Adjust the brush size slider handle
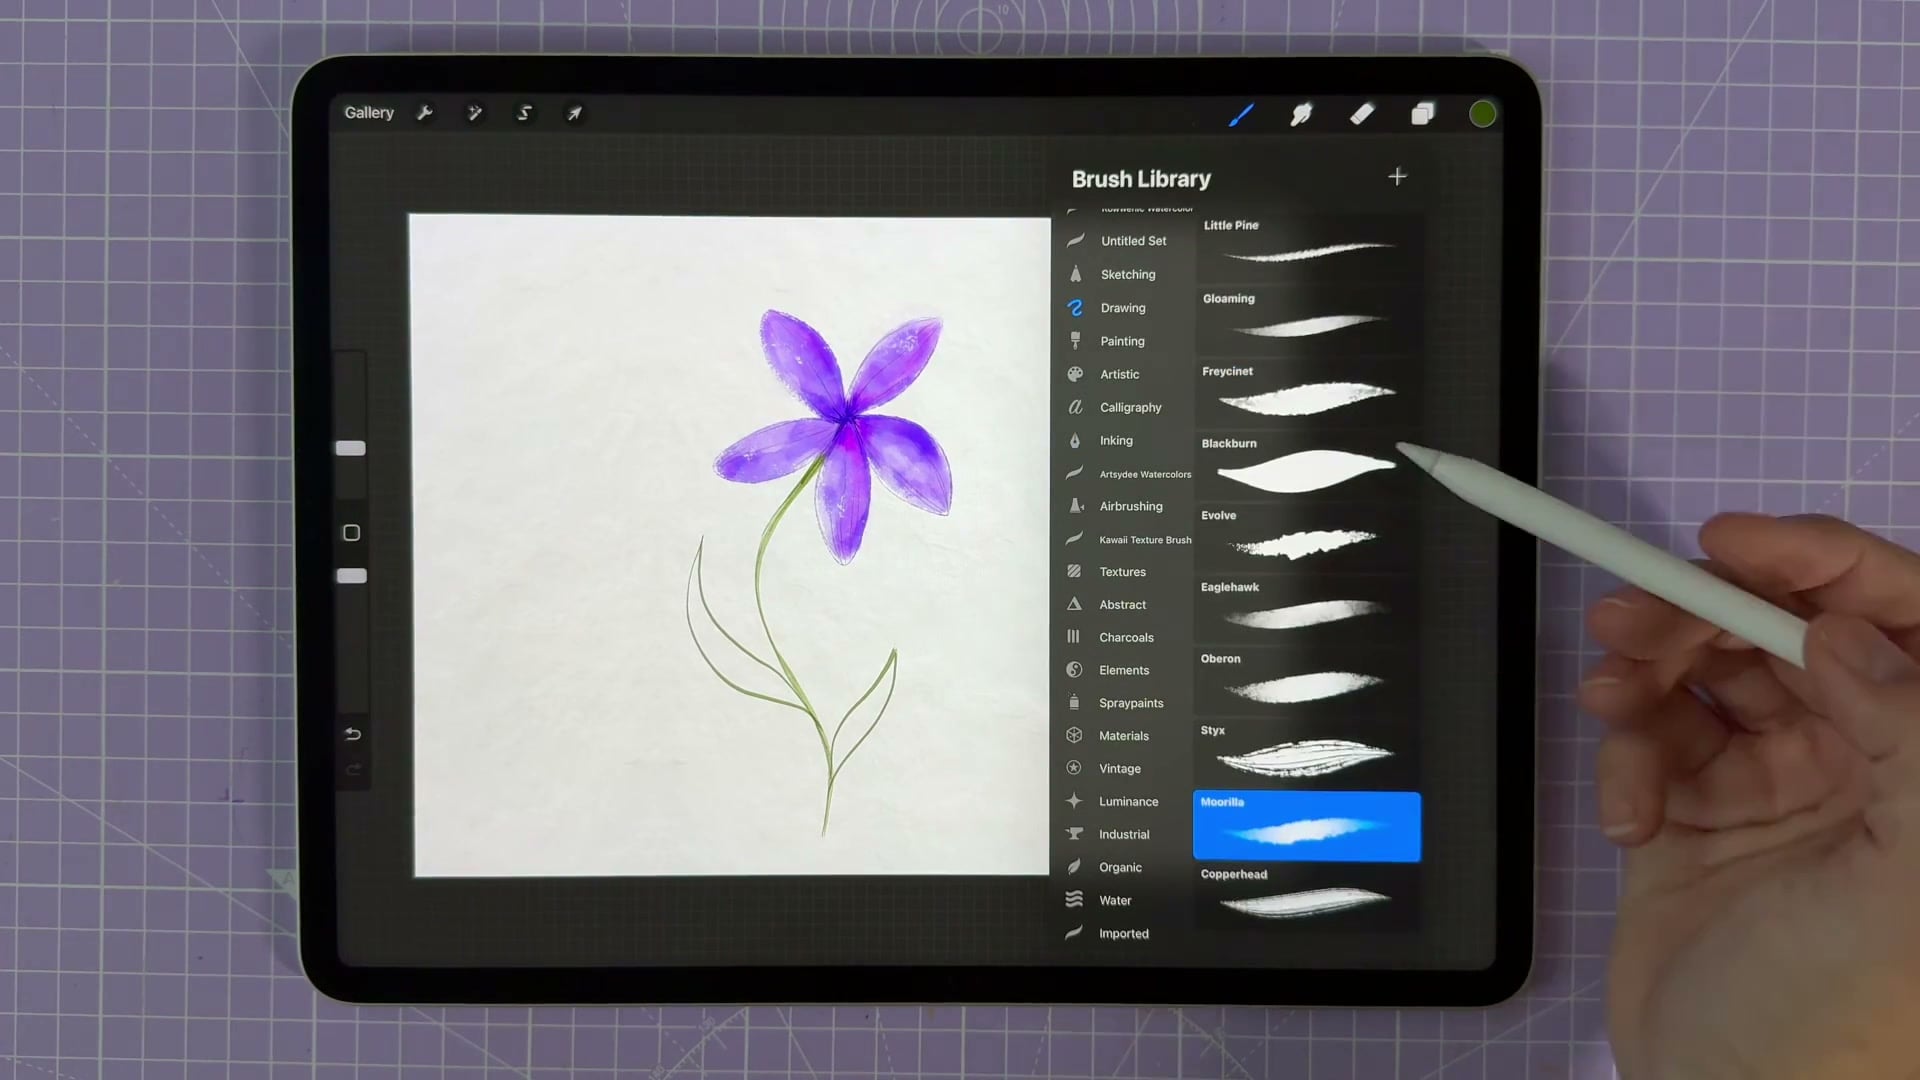The width and height of the screenshot is (1920, 1080). pos(350,448)
